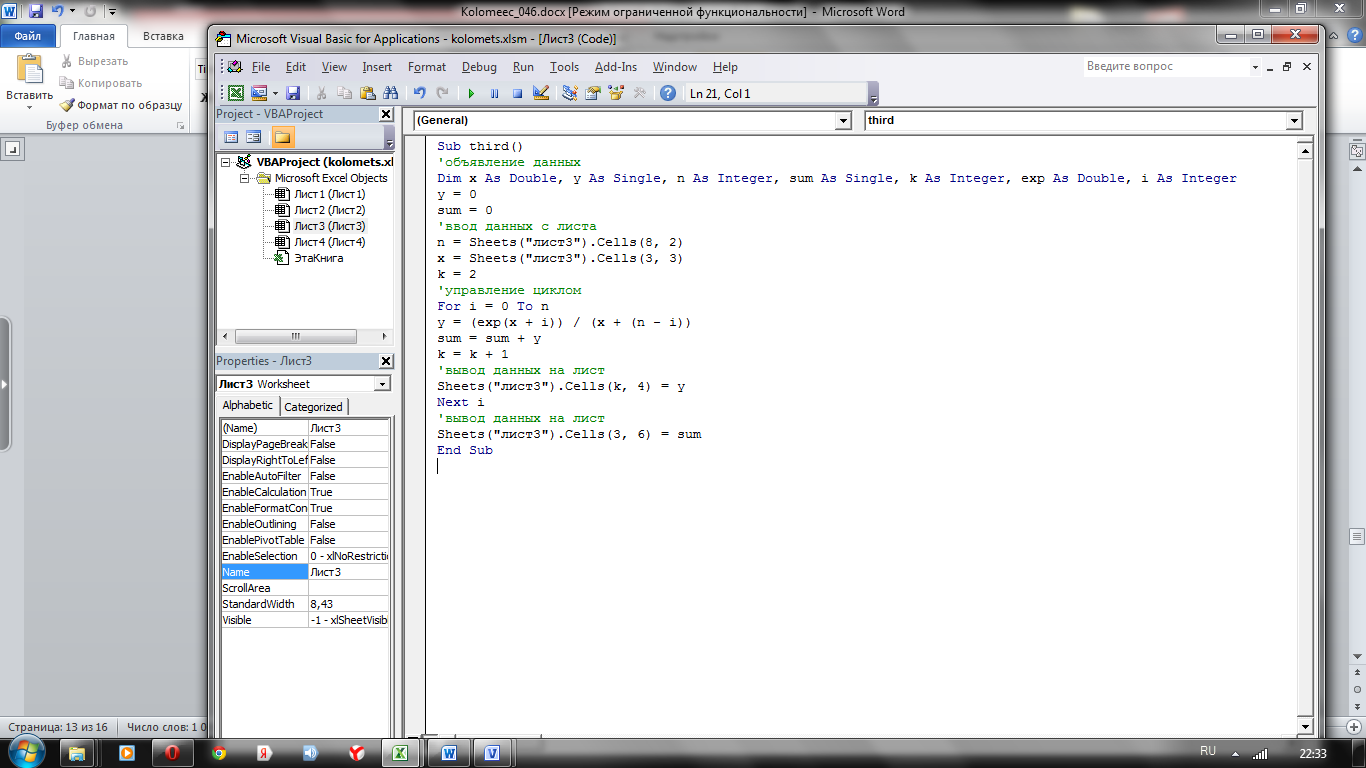1366x768 pixels.
Task: Open the Help menu
Action: point(725,67)
